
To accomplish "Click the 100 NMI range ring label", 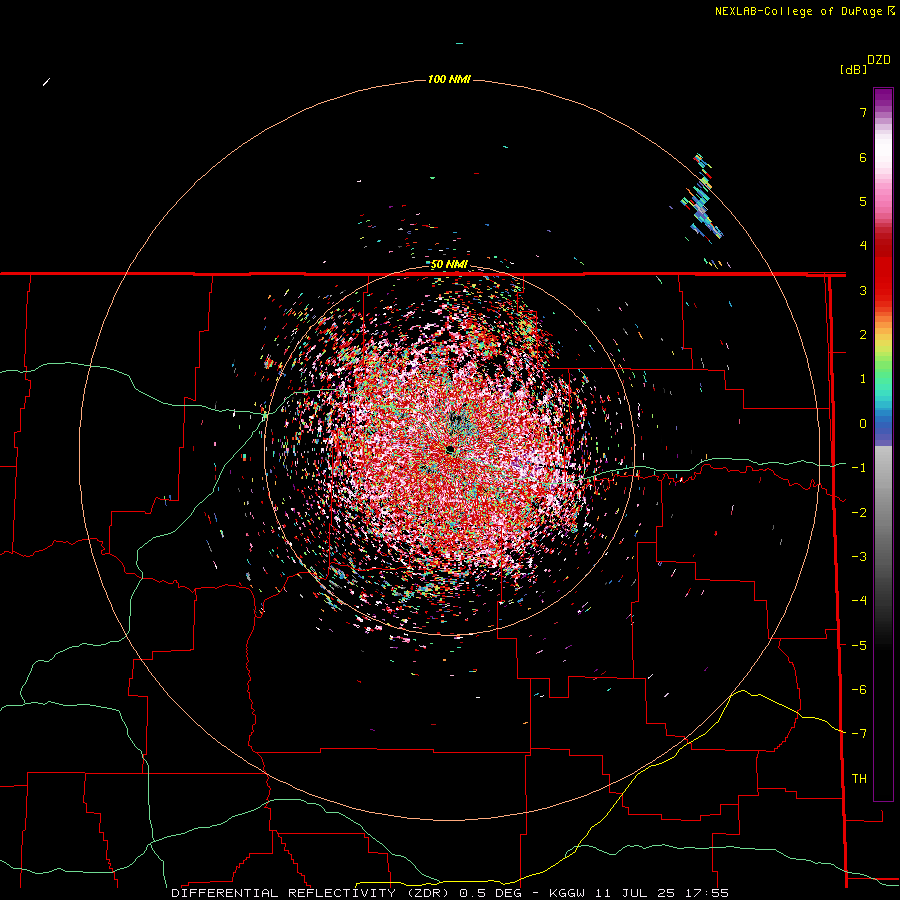I will (449, 79).
